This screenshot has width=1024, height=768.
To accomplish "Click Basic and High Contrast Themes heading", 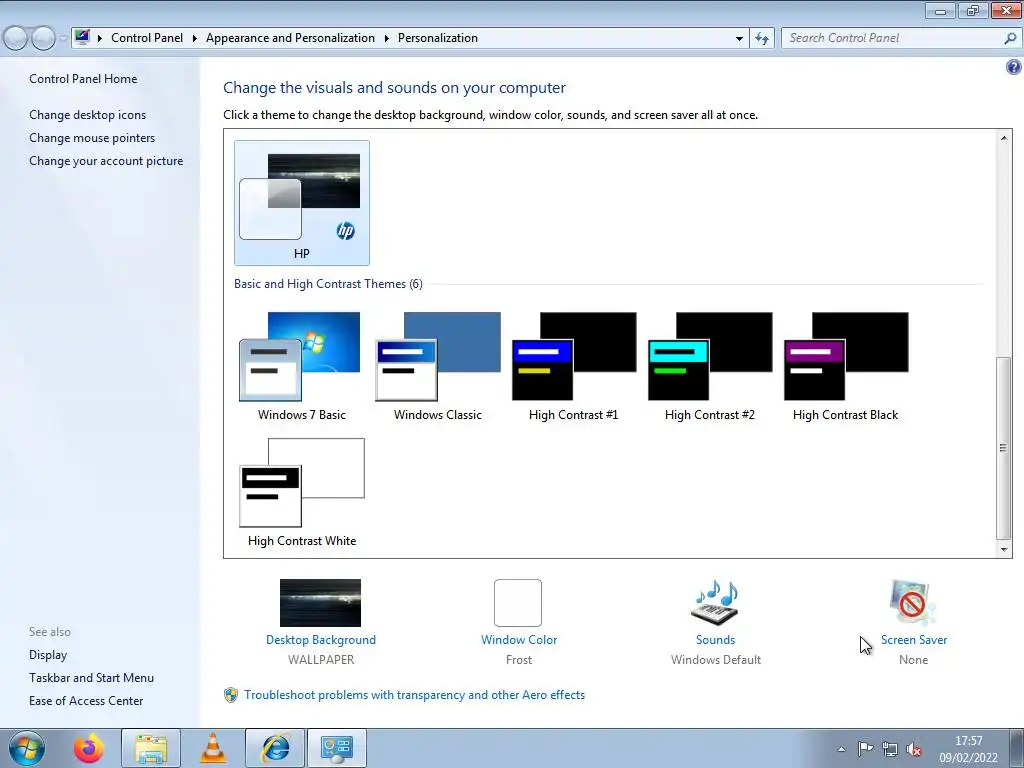I will [328, 284].
